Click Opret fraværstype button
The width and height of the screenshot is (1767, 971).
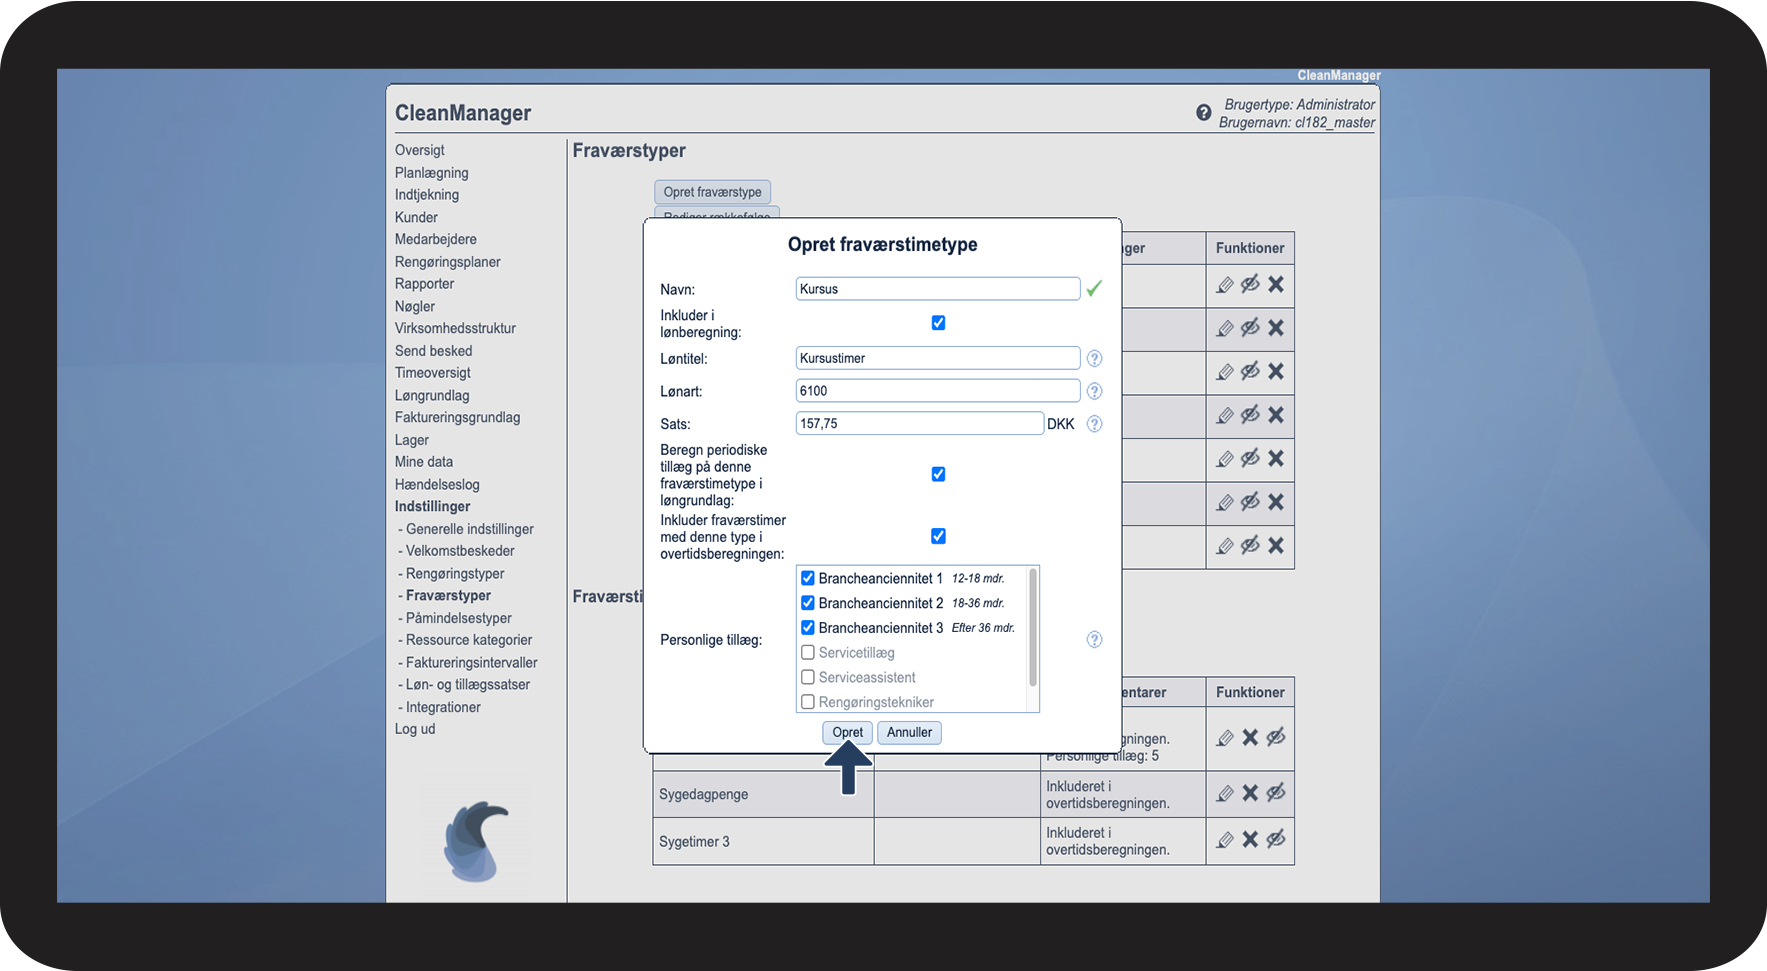tap(712, 192)
